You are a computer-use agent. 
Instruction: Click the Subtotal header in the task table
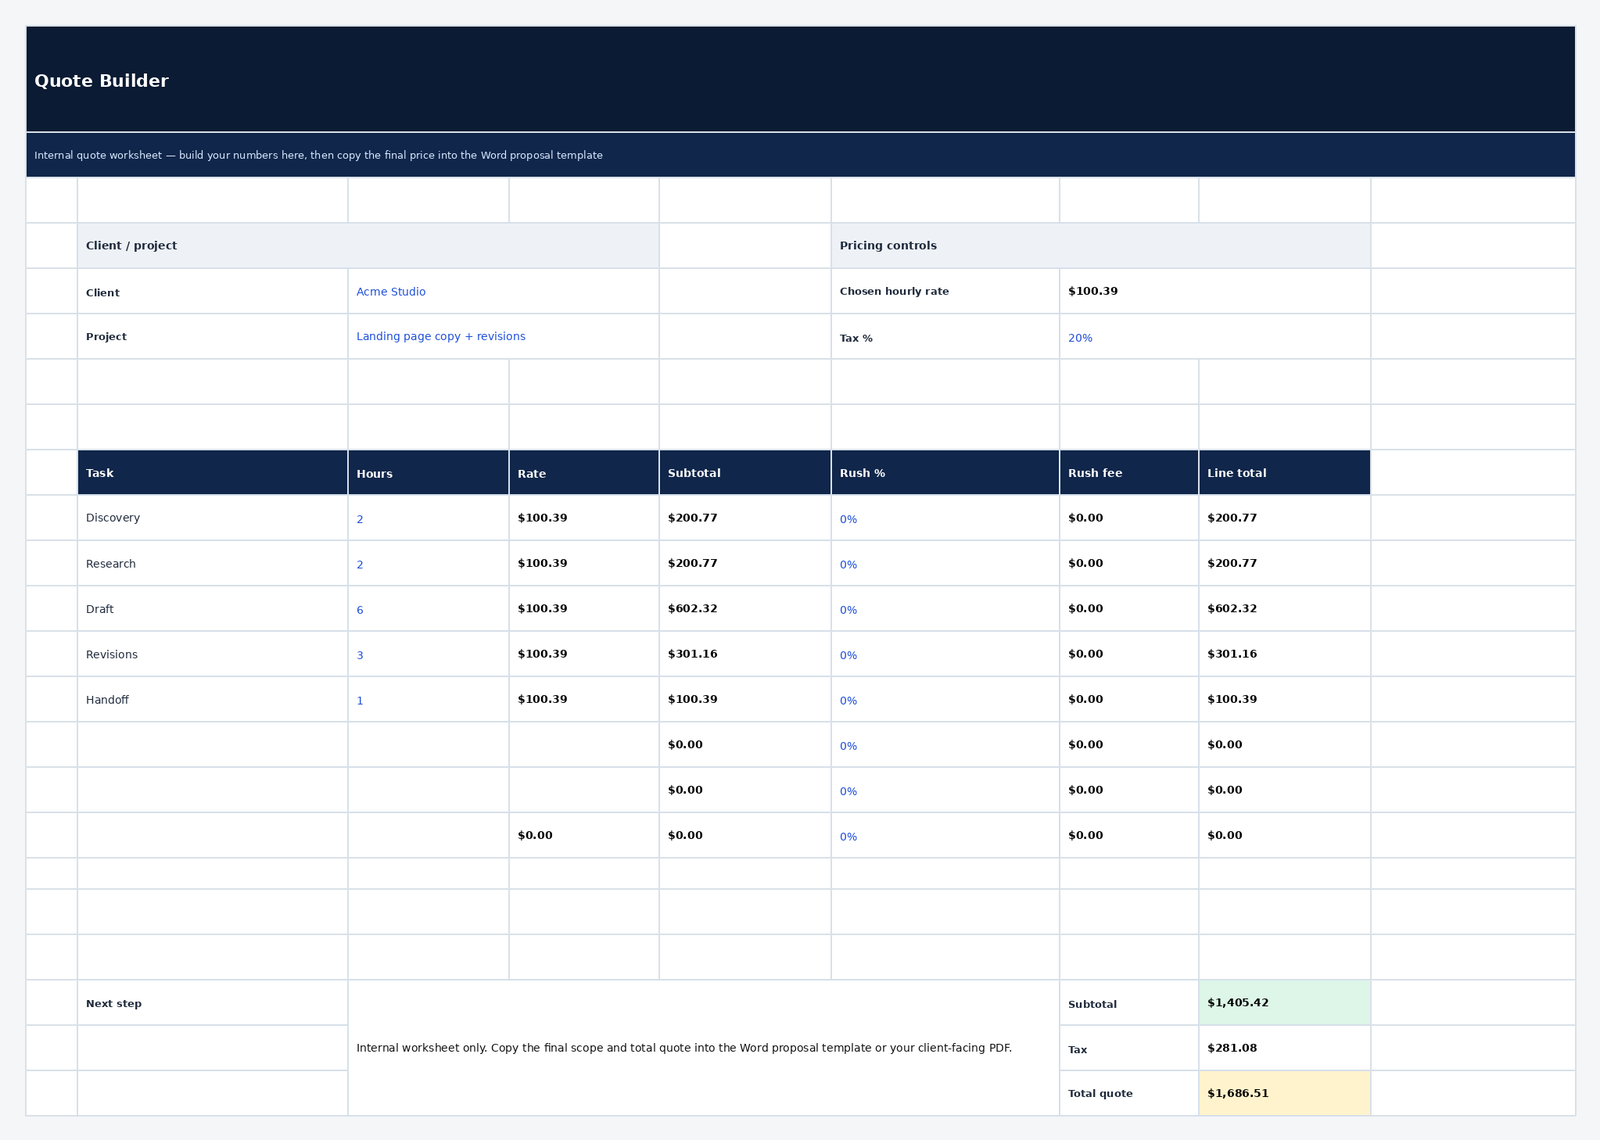point(694,473)
